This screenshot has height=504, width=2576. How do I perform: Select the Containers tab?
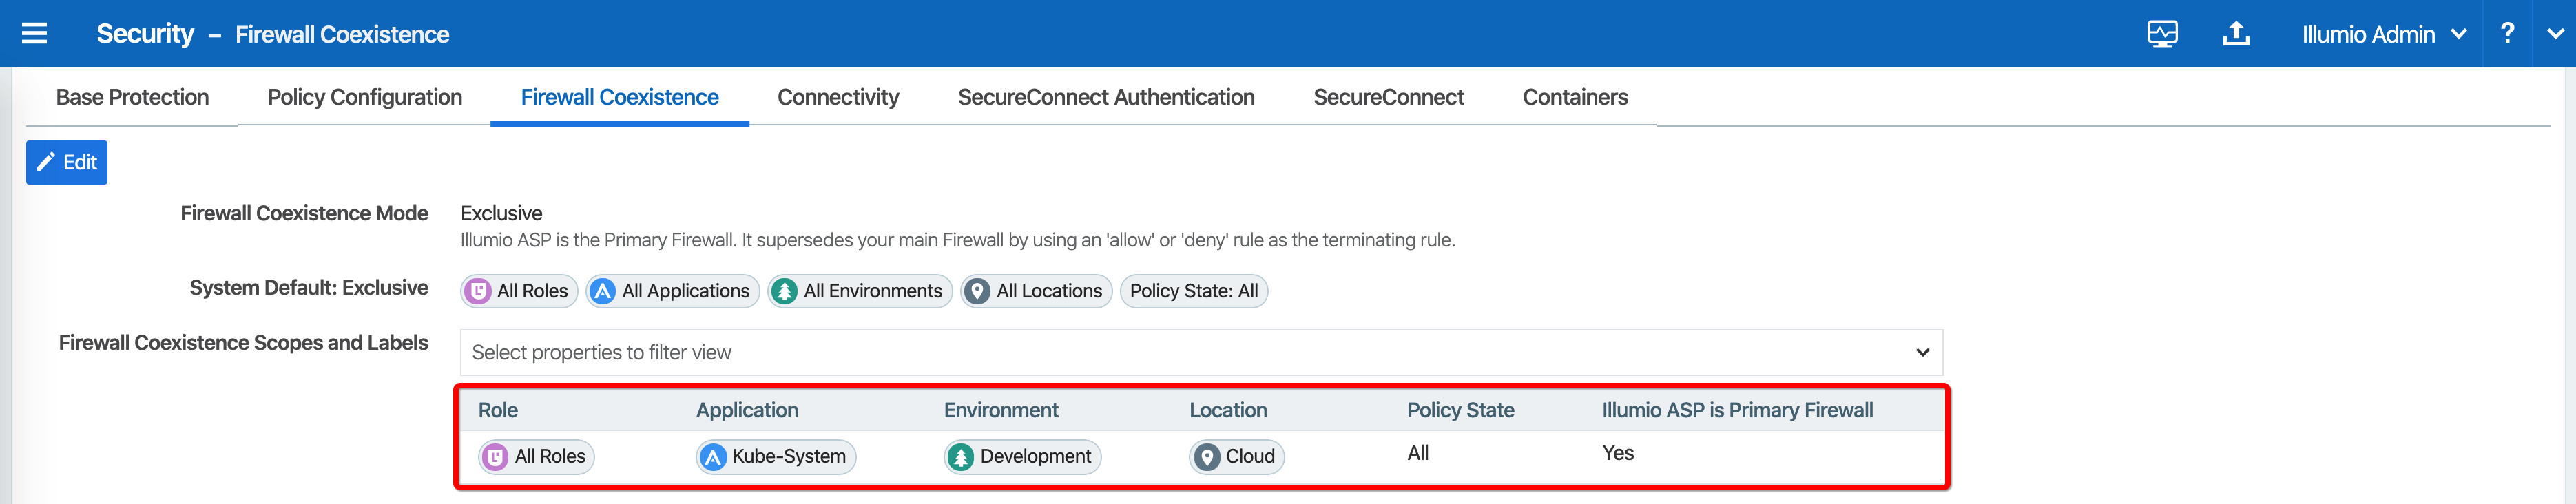[x=1574, y=97]
